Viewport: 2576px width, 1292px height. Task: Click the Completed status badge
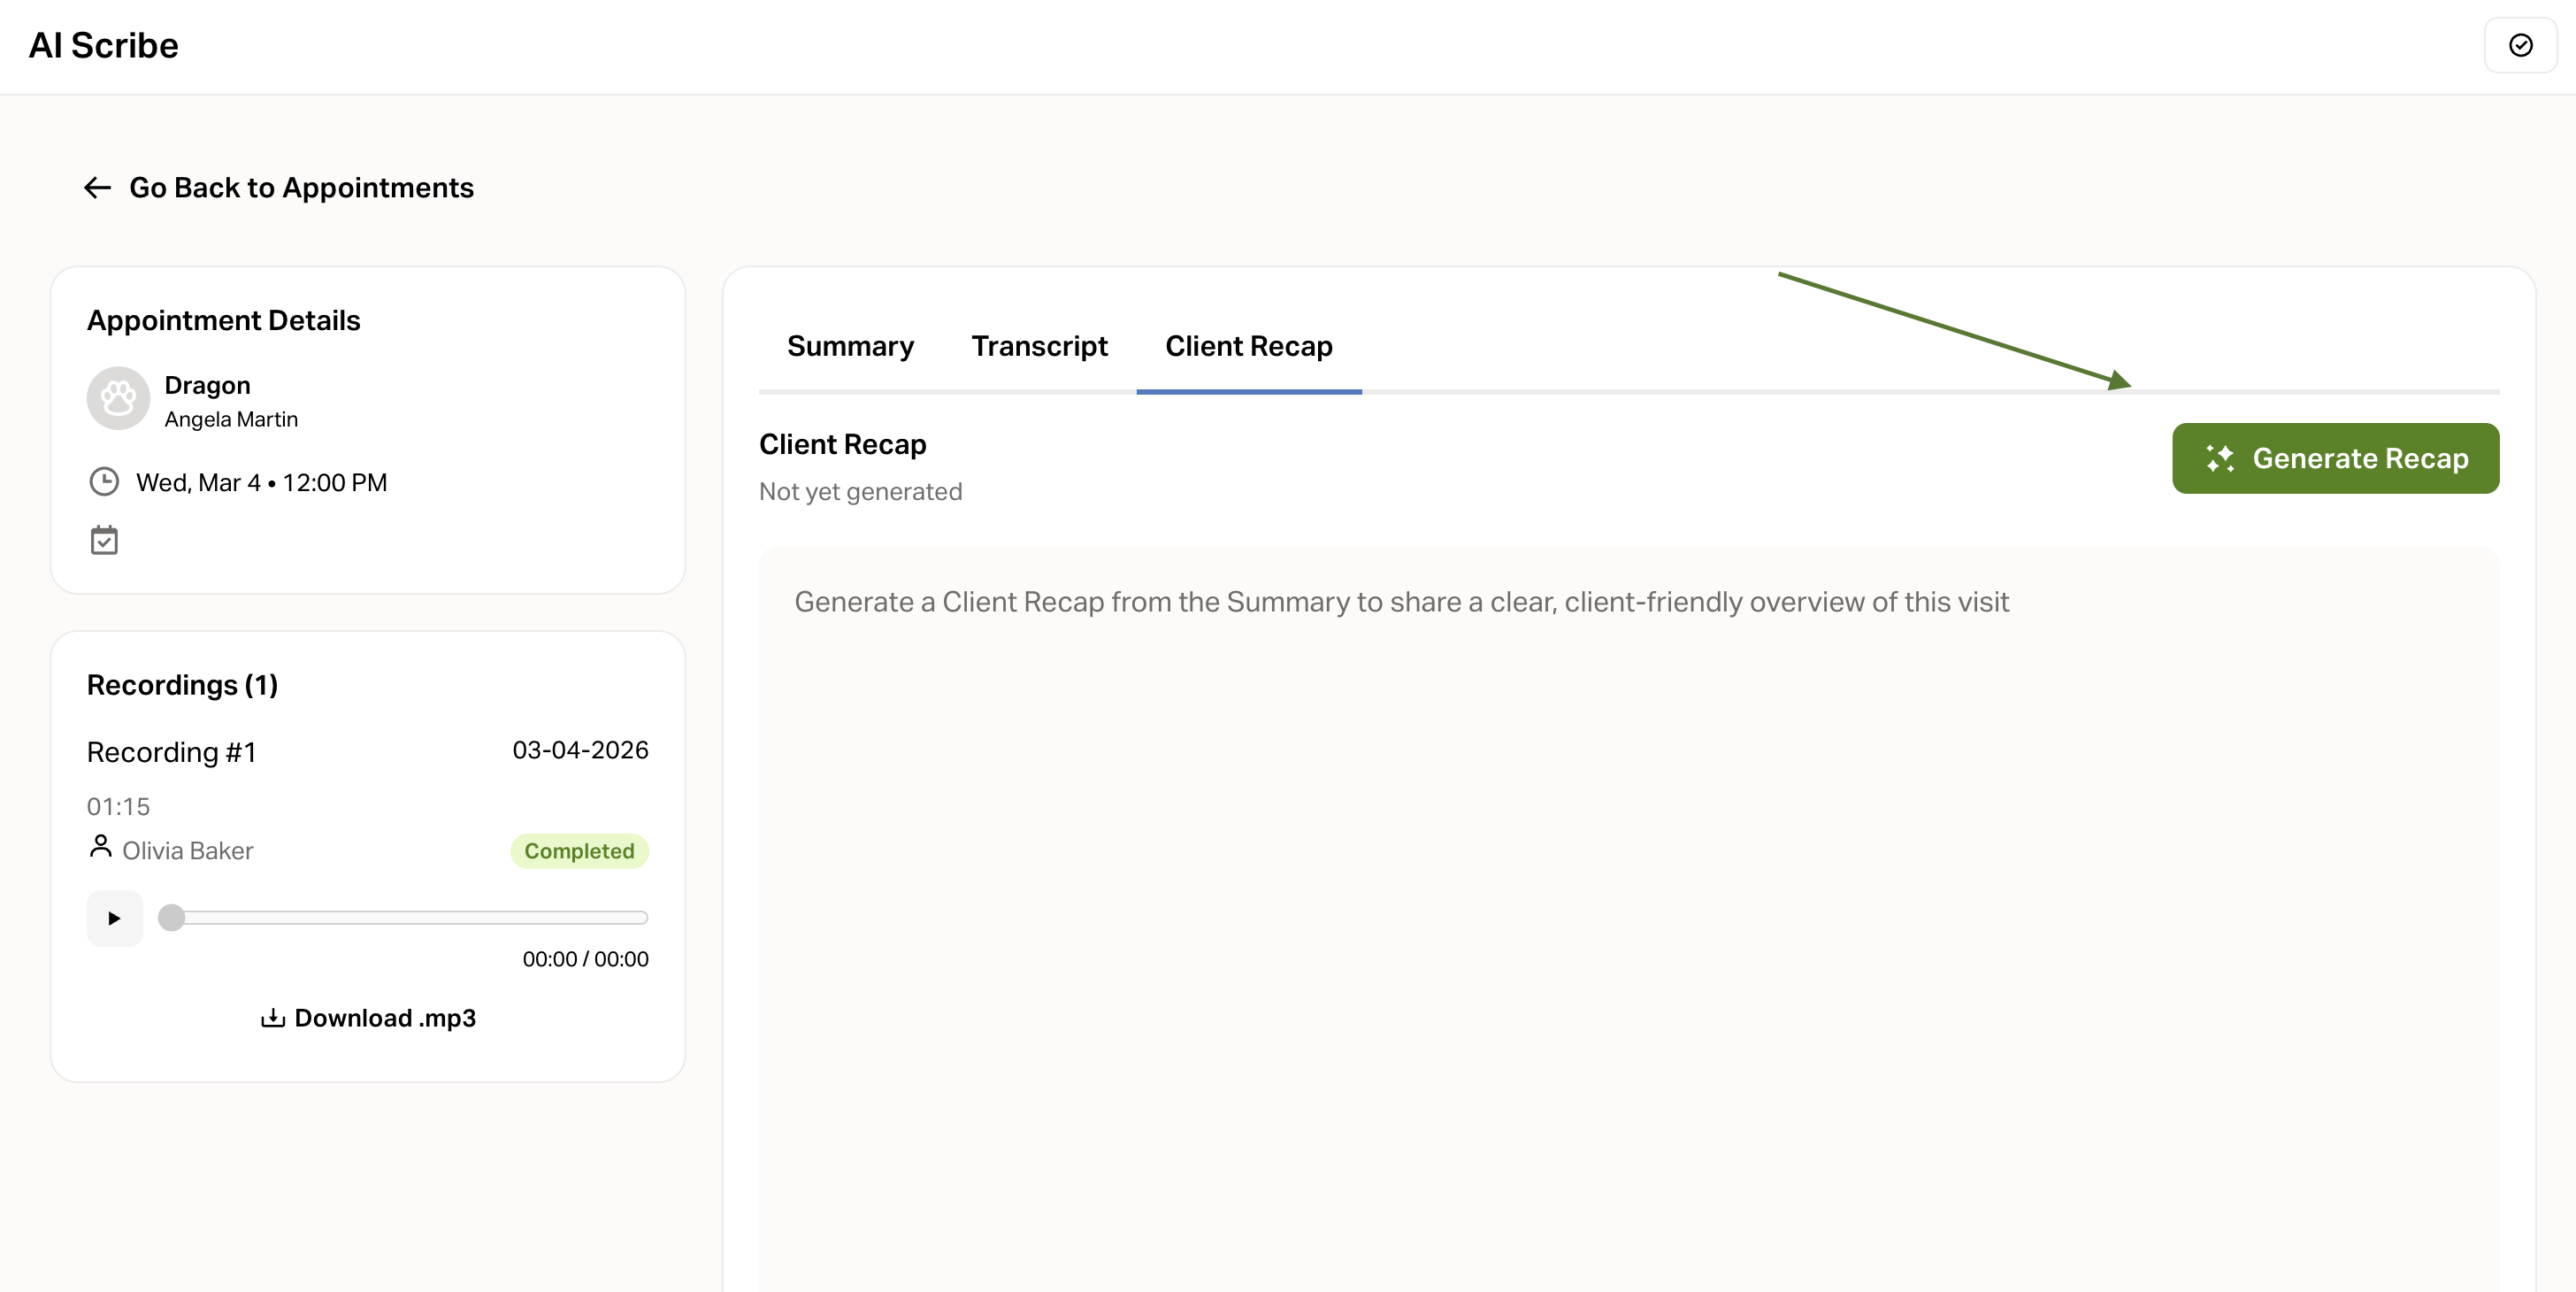[579, 851]
